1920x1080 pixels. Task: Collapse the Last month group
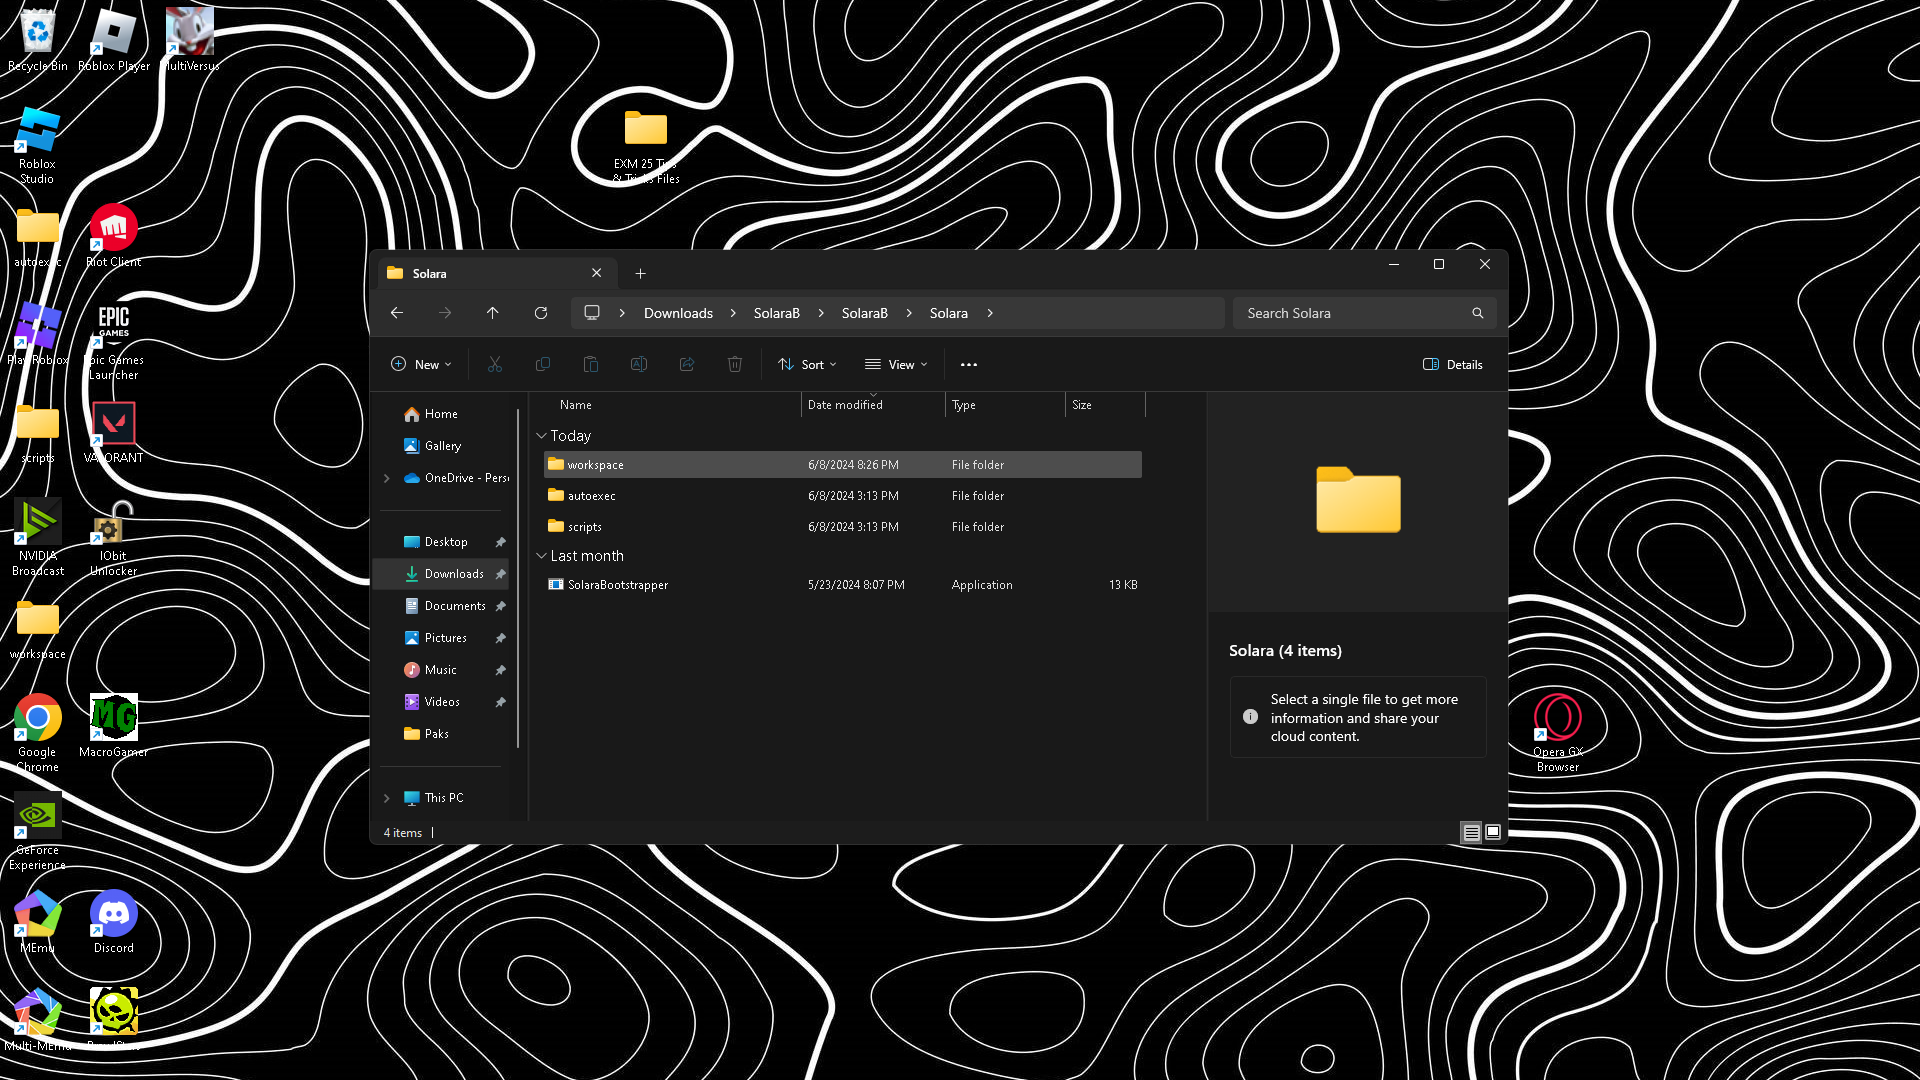[541, 556]
